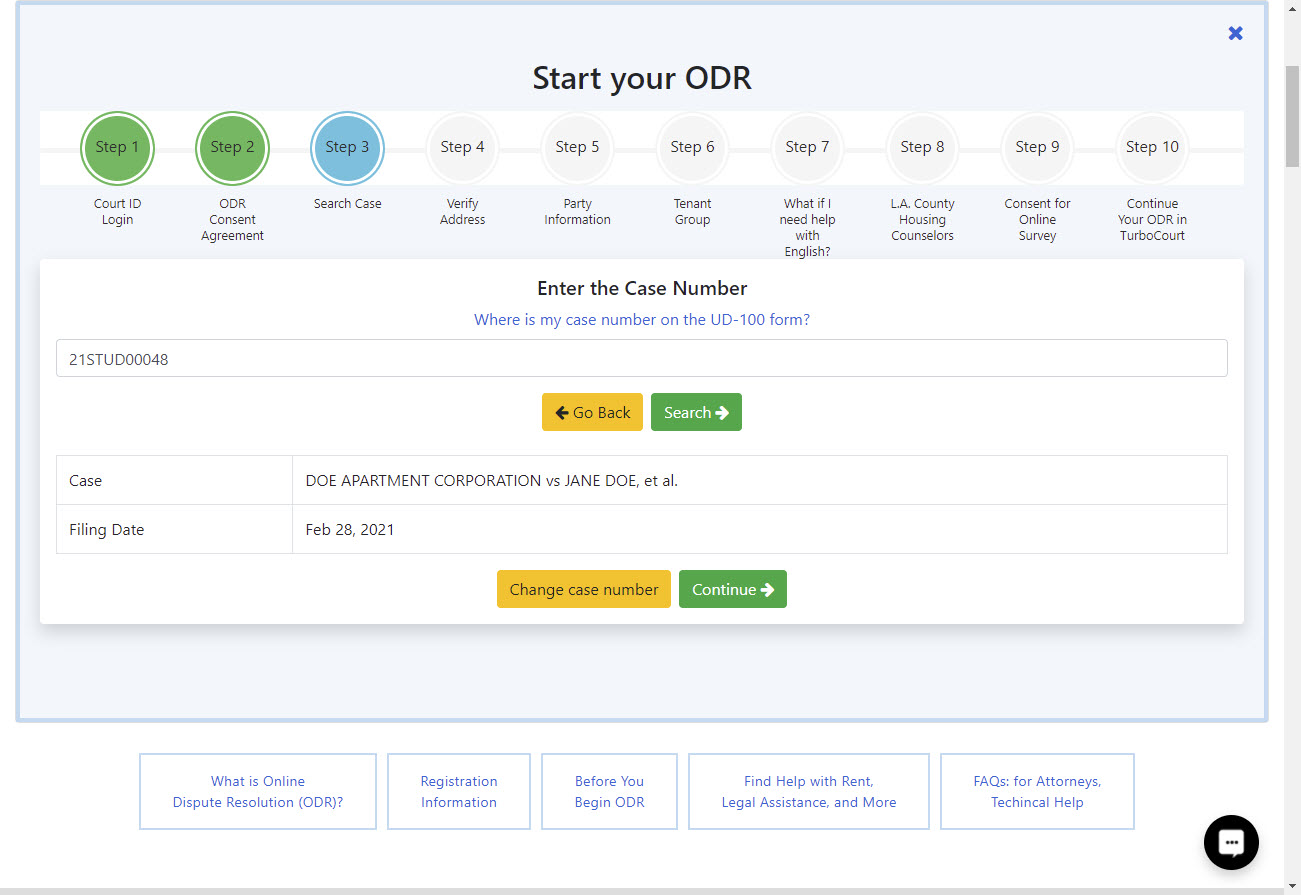This screenshot has height=895, width=1301.
Task: Open 'What is Online Dispute Resolution' page
Action: (x=257, y=791)
